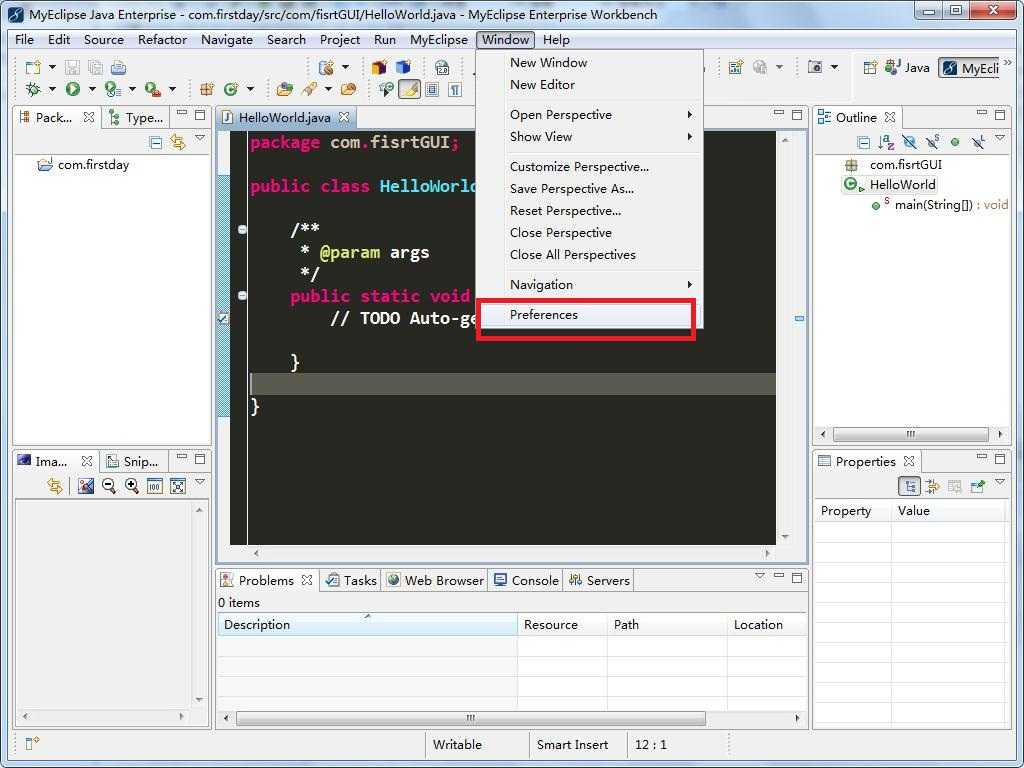Click Outline panel horizontal scrollbar
Screen dimensions: 1024x768
[910, 434]
